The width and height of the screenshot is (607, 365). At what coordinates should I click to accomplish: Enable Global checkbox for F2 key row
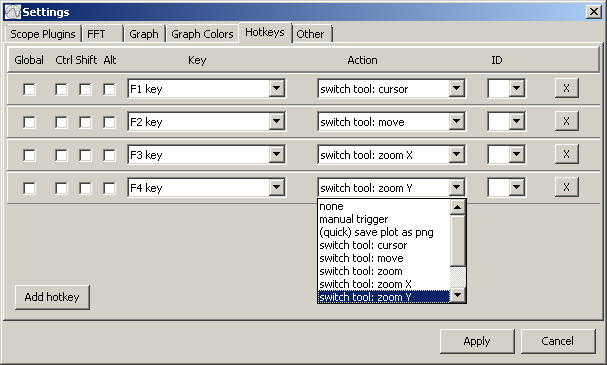coord(29,122)
